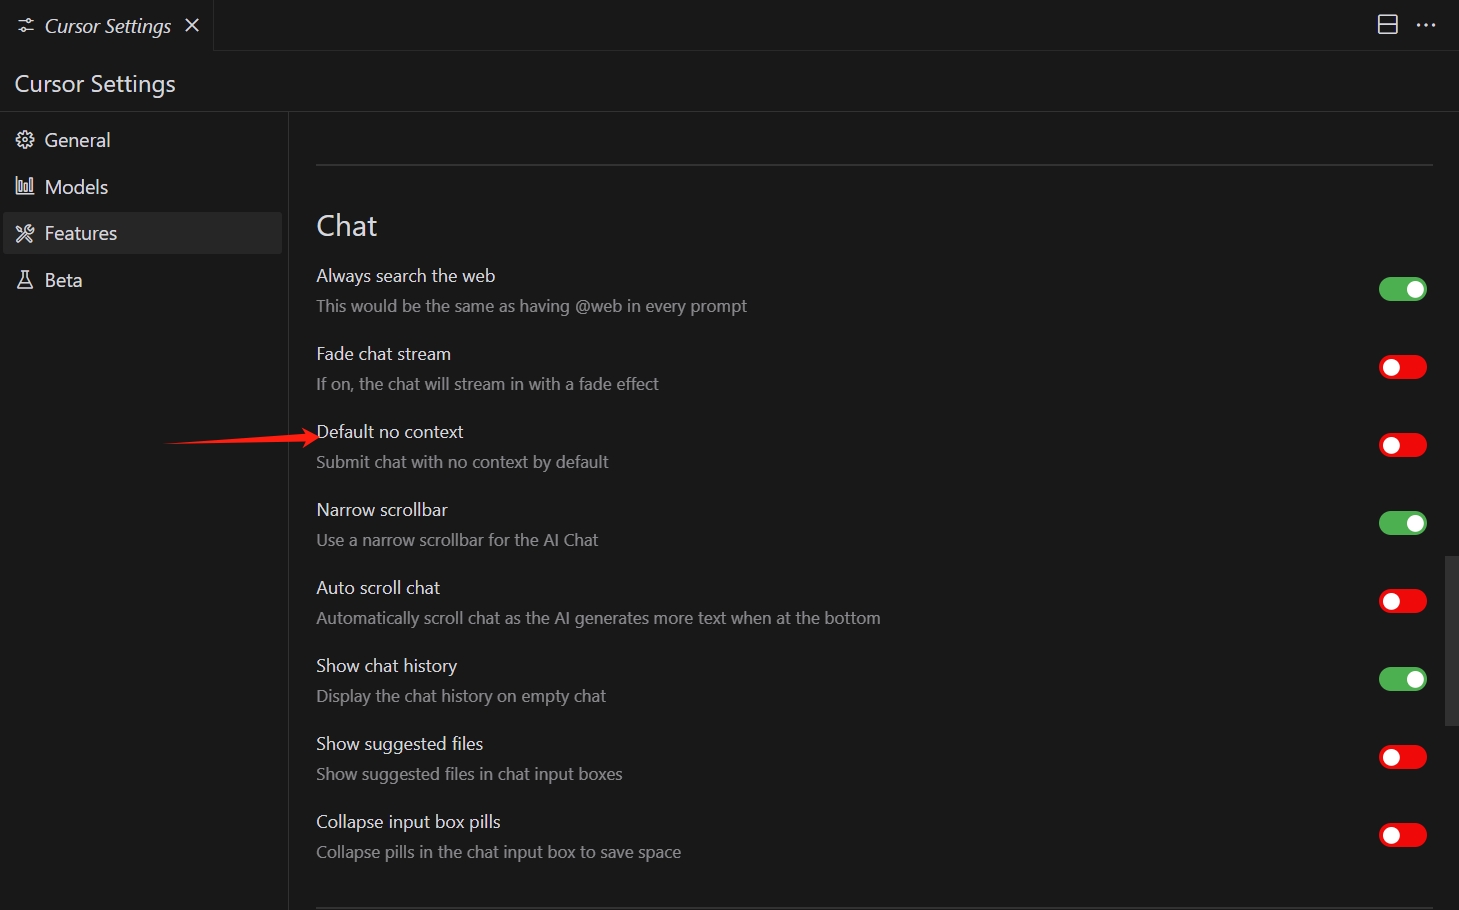The width and height of the screenshot is (1459, 910).
Task: Enable the Auto scroll chat toggle
Action: tap(1403, 601)
